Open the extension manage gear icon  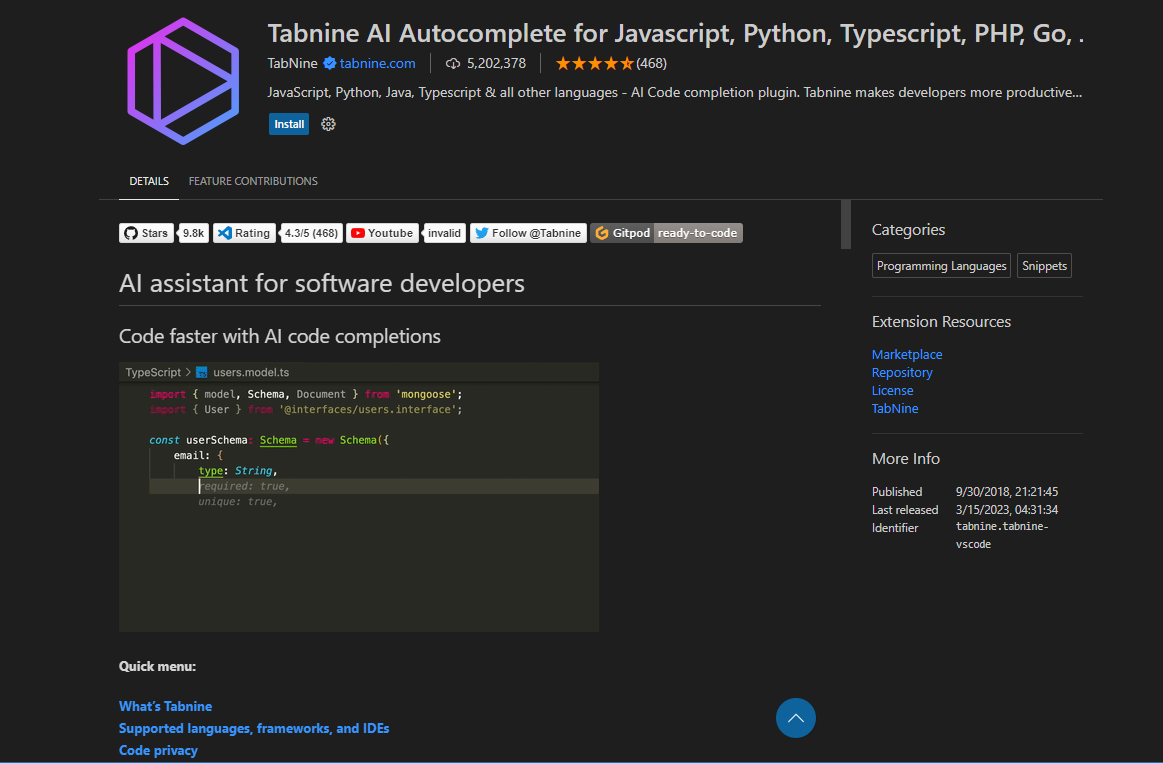tap(328, 124)
